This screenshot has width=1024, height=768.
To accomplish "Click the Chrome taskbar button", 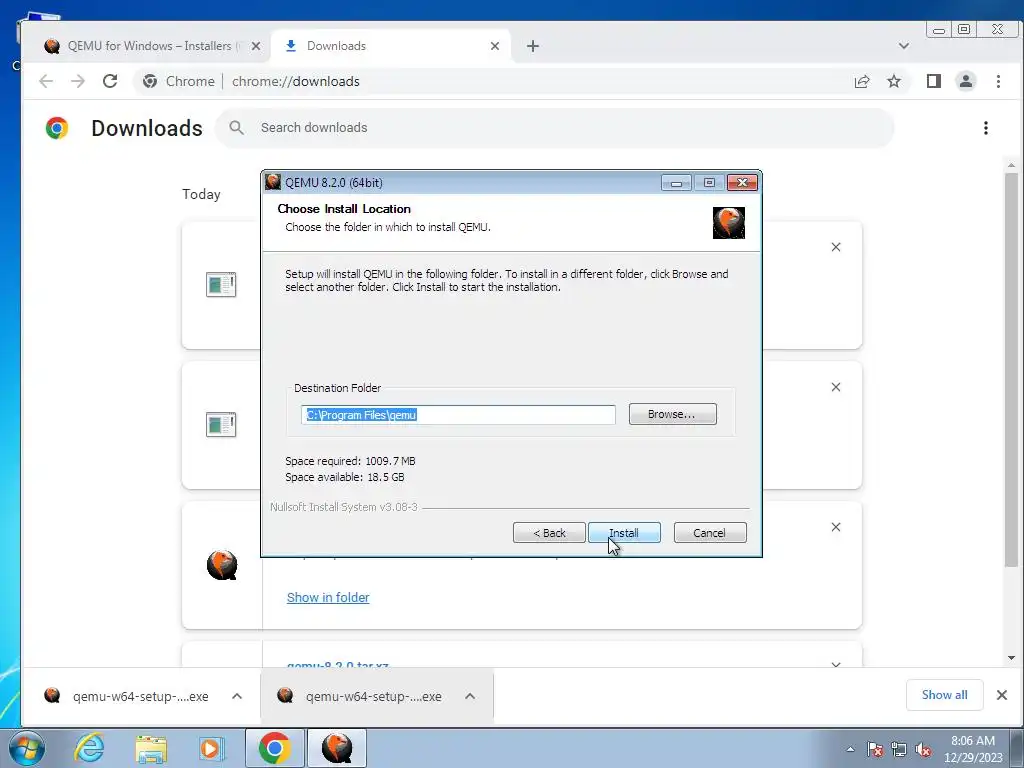I will point(275,748).
